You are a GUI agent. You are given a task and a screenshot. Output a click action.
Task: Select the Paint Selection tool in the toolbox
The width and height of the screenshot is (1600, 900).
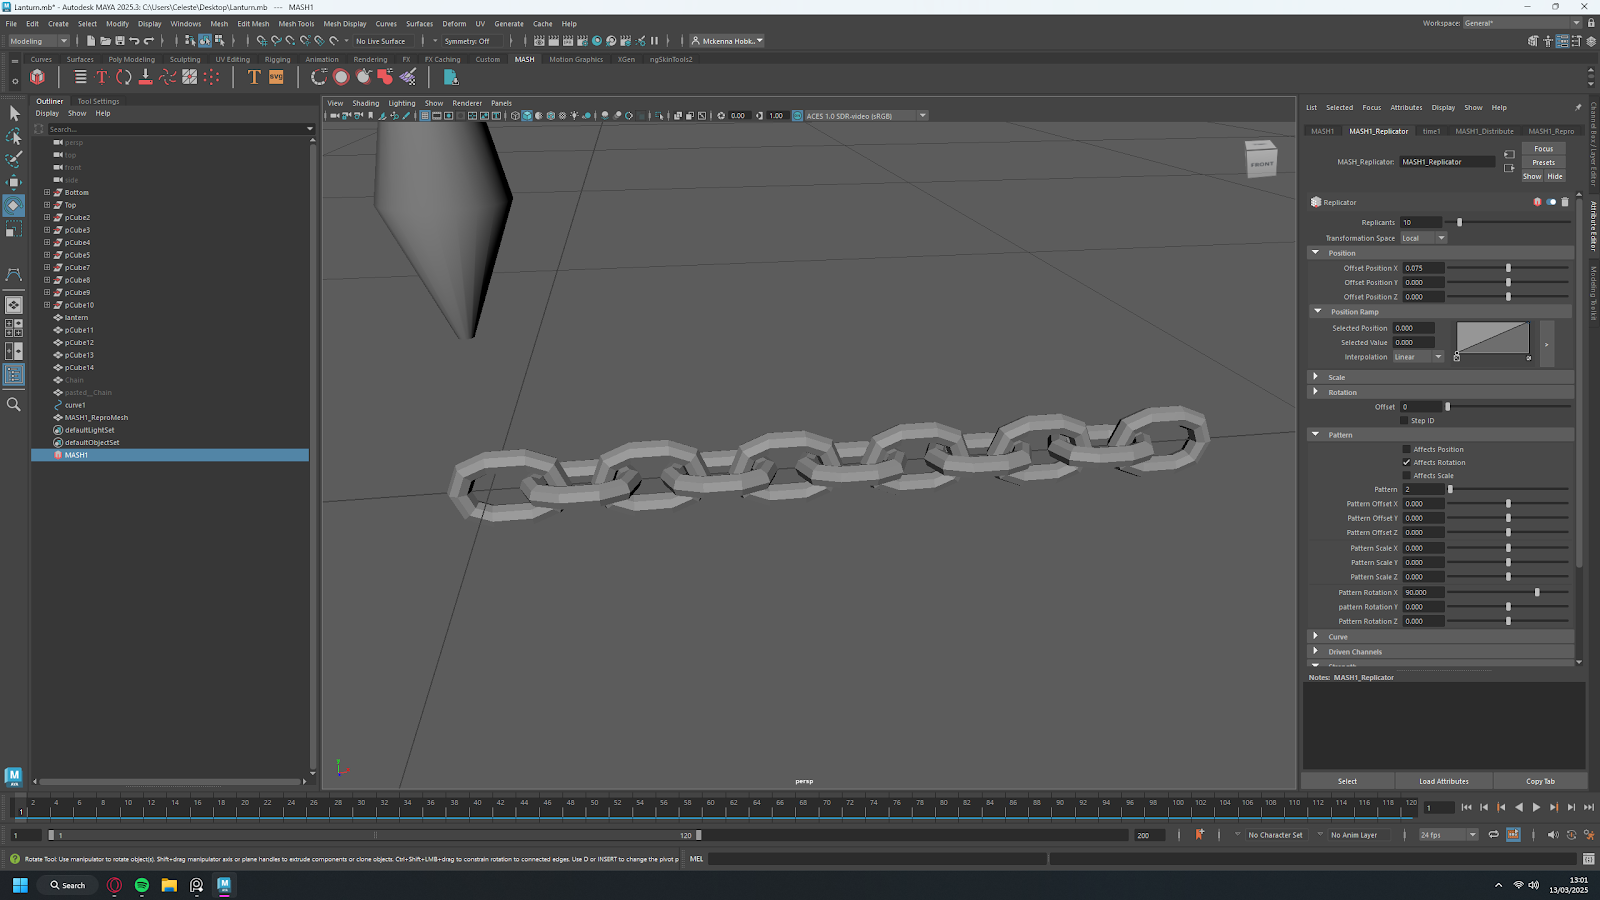click(x=14, y=159)
